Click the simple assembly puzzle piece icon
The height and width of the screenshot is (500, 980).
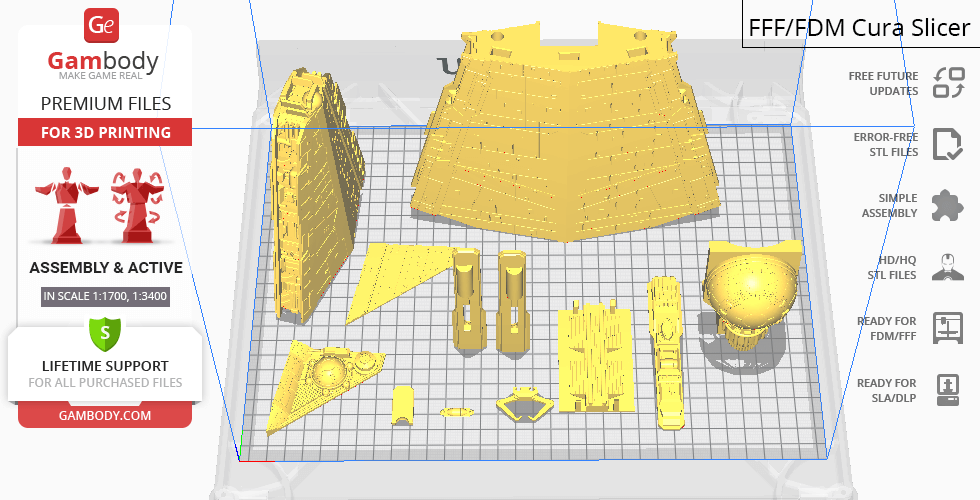coord(947,206)
